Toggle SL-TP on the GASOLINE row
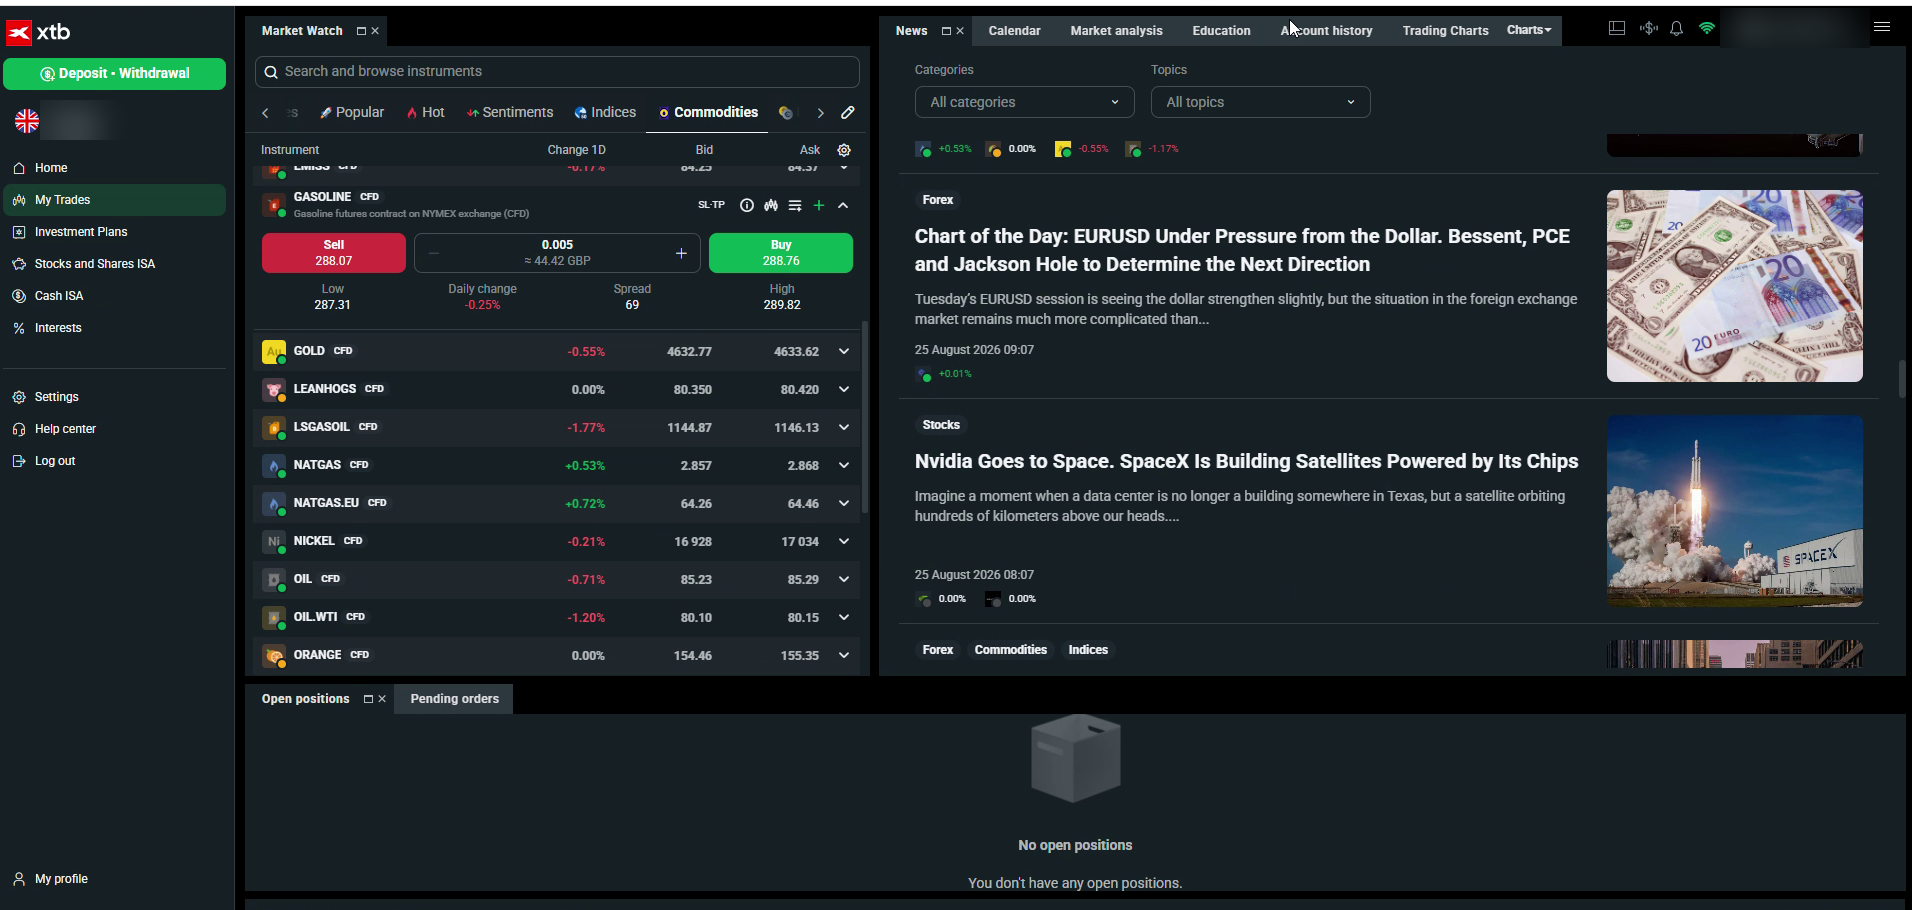 pos(711,205)
